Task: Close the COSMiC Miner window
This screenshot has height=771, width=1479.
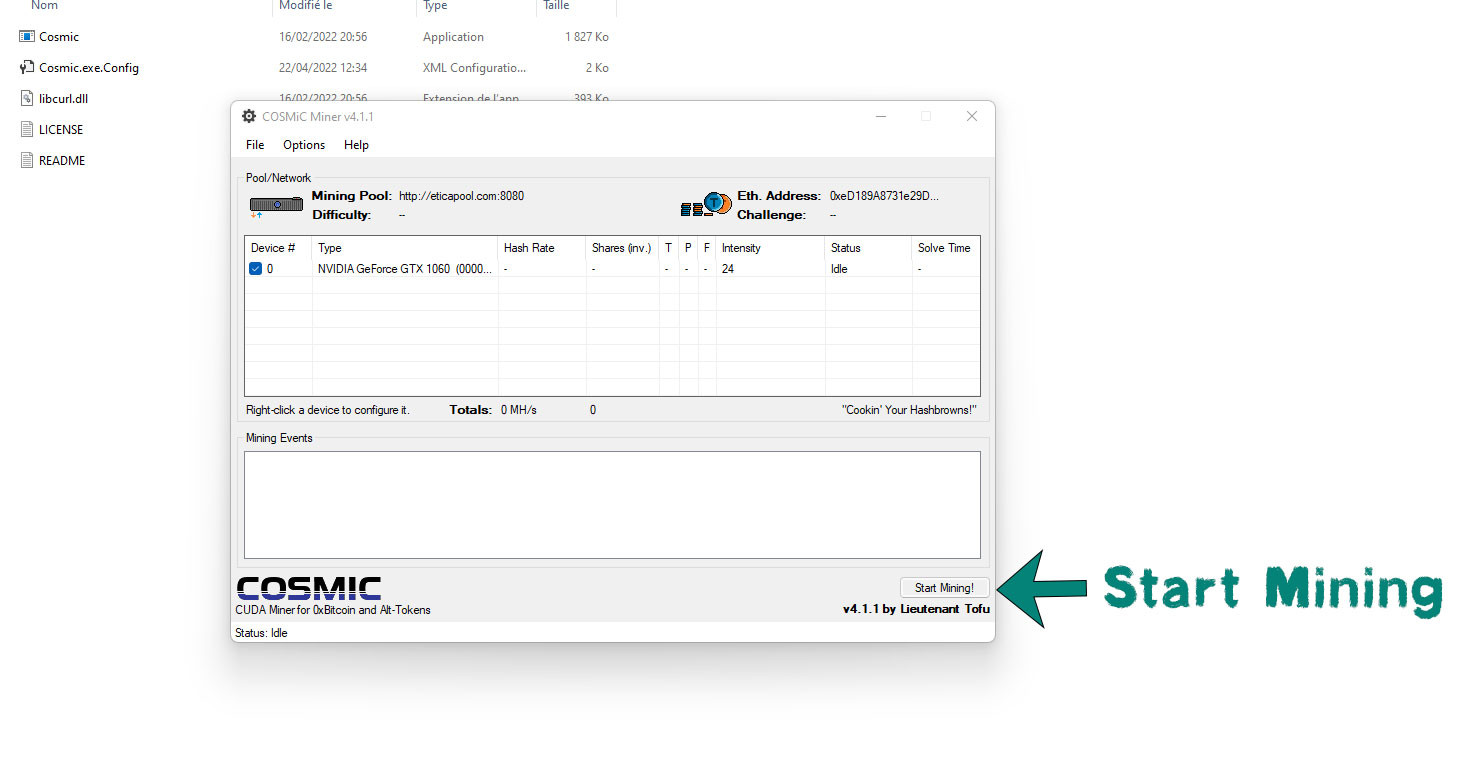Action: 971,117
